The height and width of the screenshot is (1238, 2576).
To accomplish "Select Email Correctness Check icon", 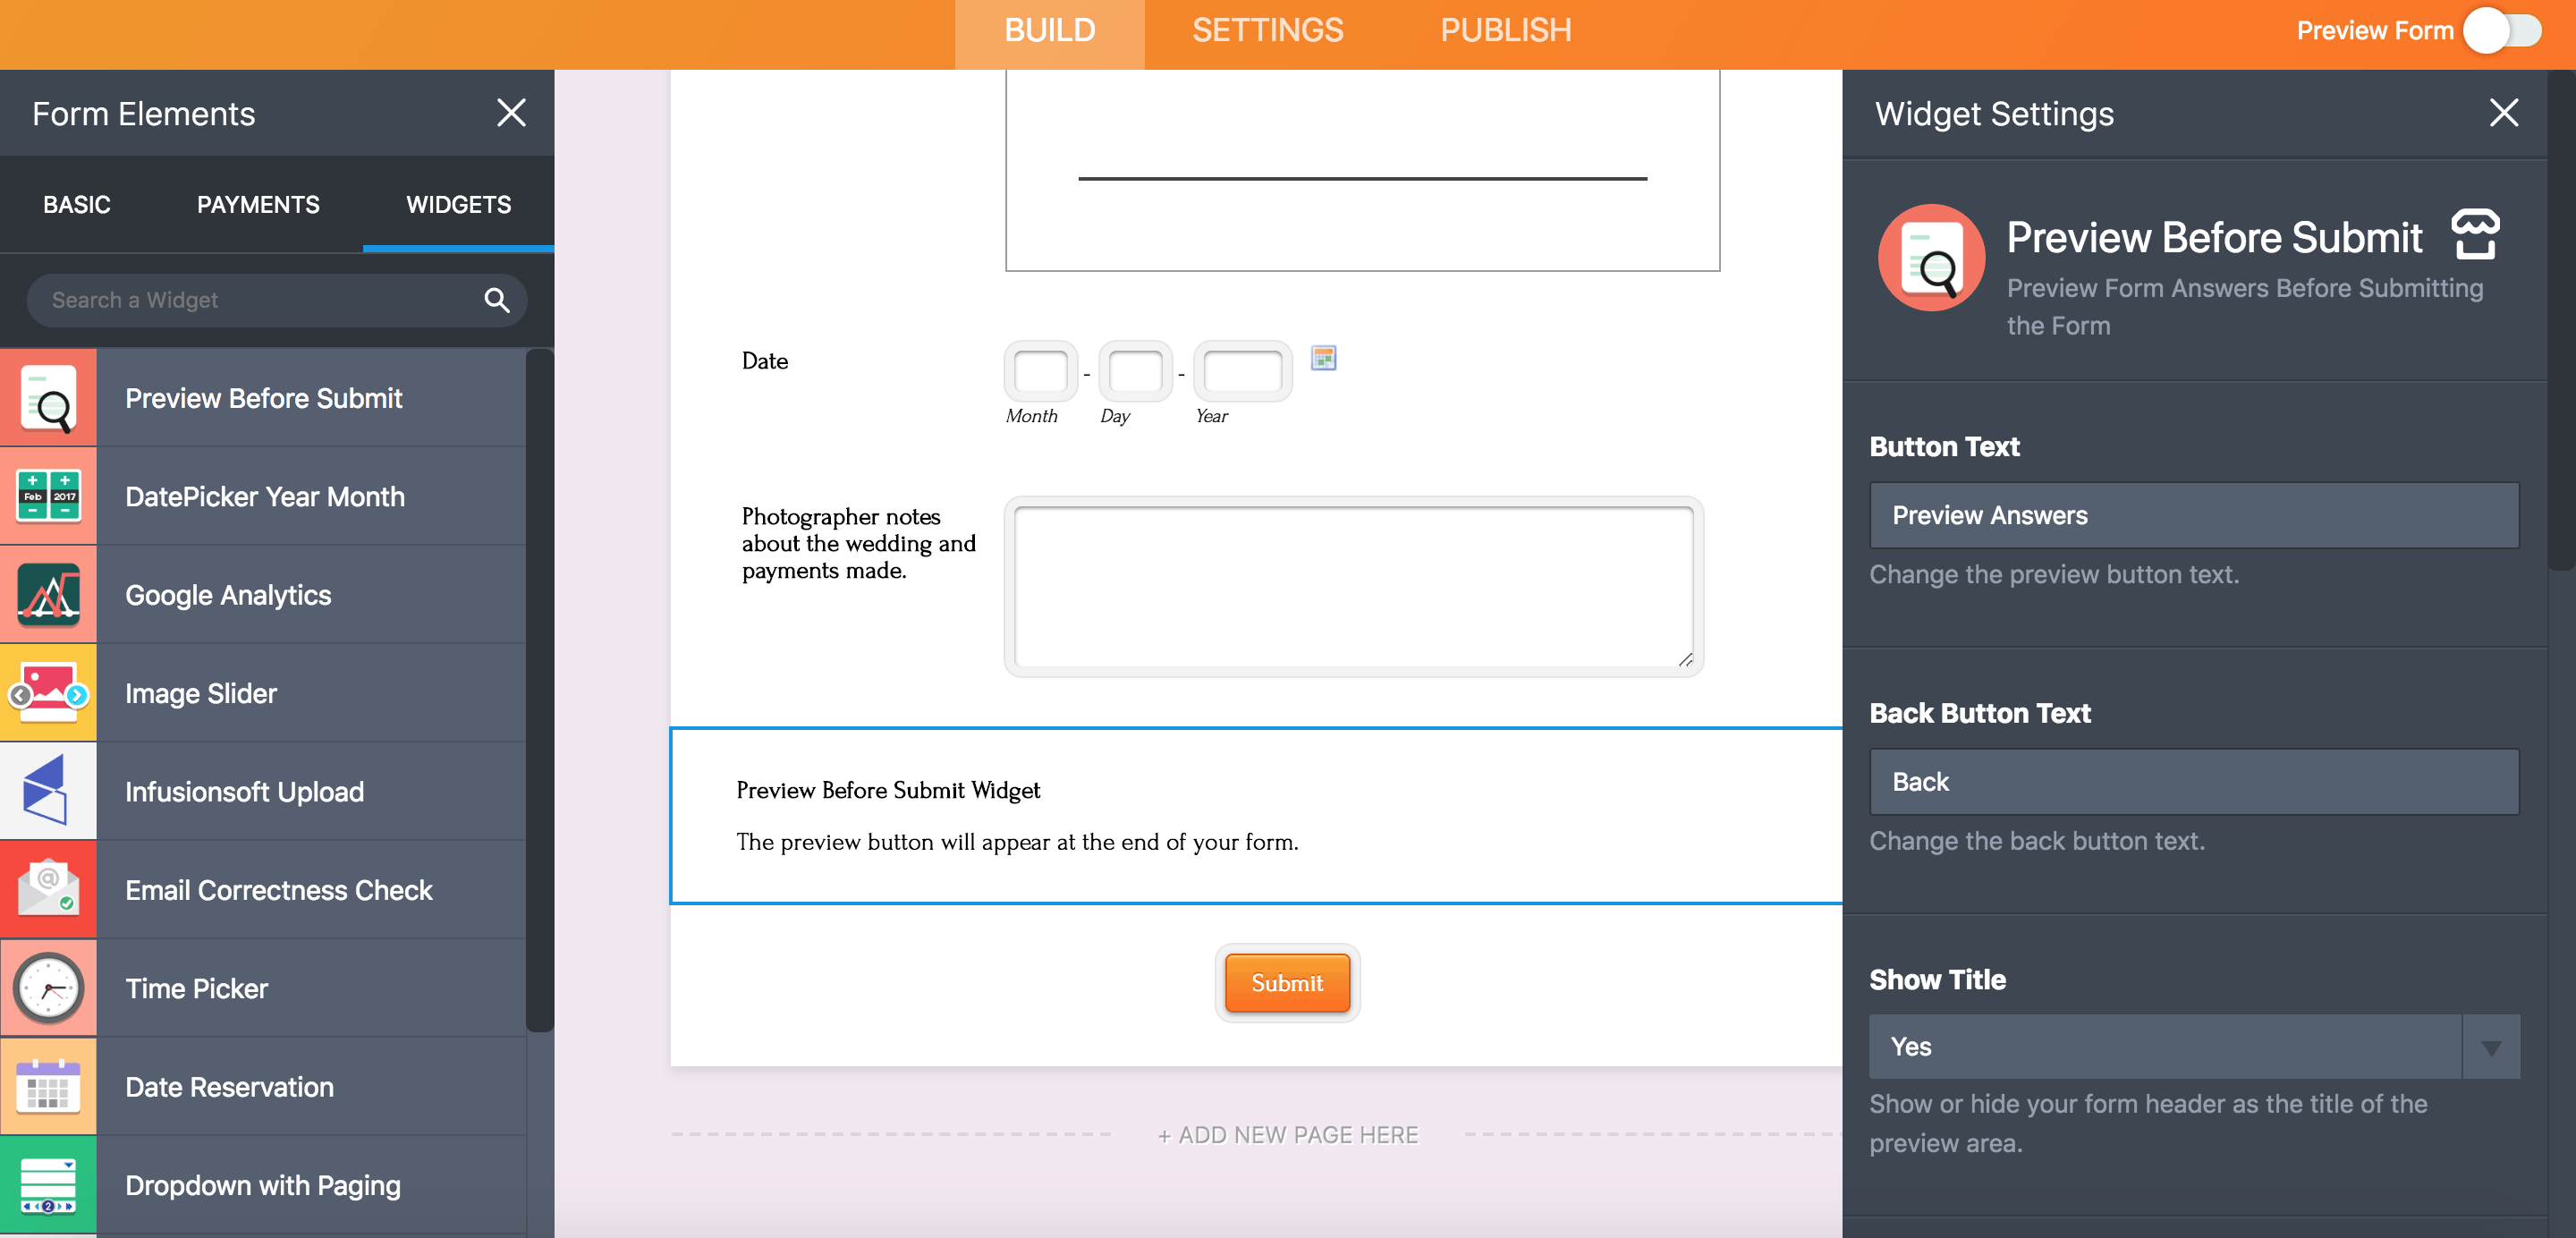I will (x=48, y=889).
